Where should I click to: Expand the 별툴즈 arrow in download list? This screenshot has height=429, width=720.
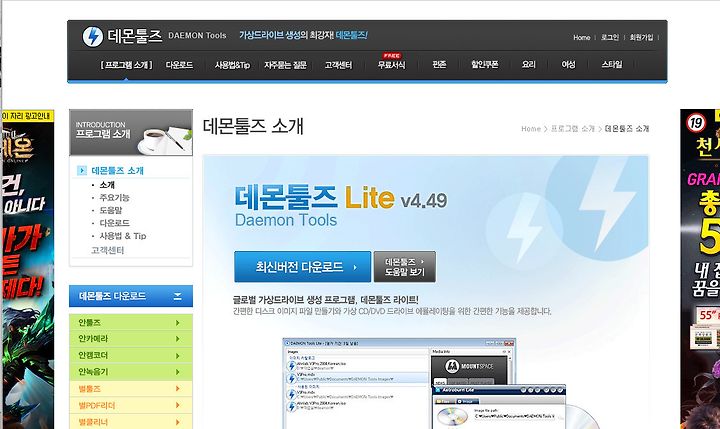[178, 389]
